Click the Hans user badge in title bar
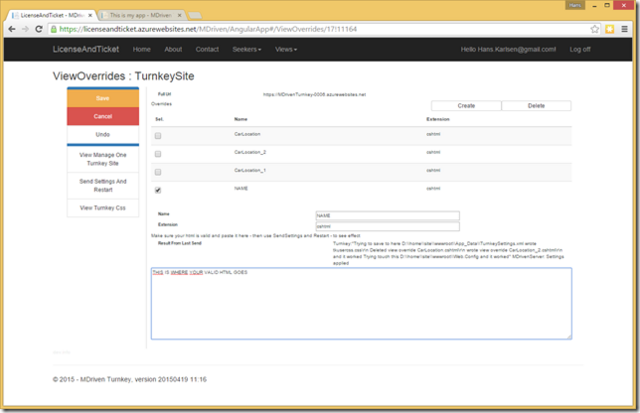 pos(575,5)
